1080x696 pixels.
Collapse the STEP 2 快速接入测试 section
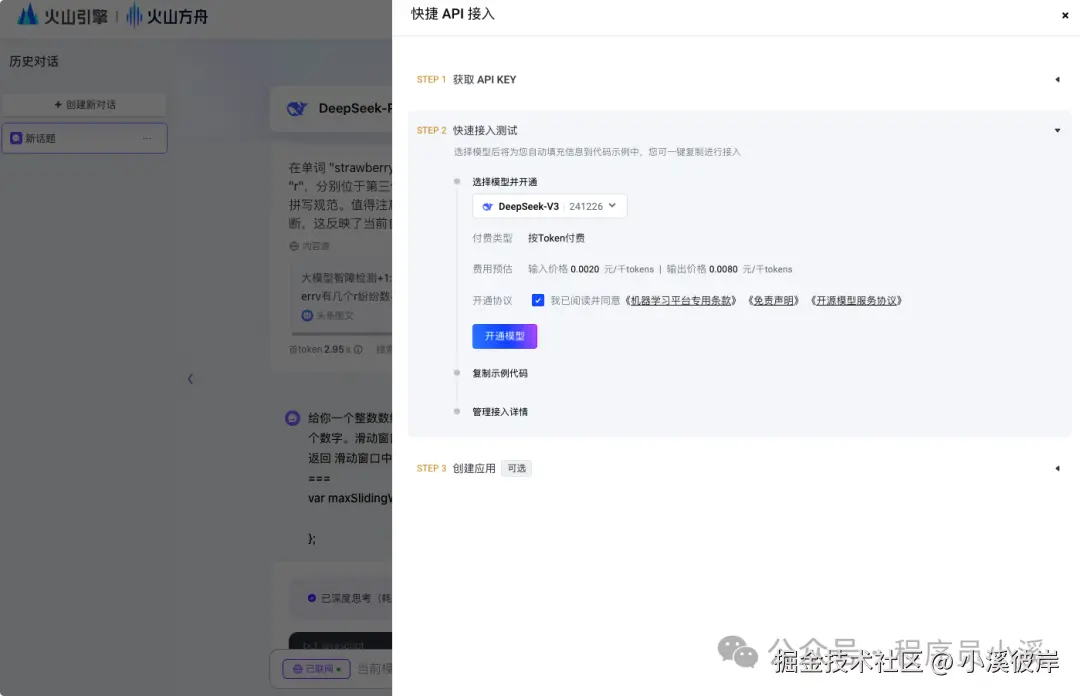[1057, 129]
